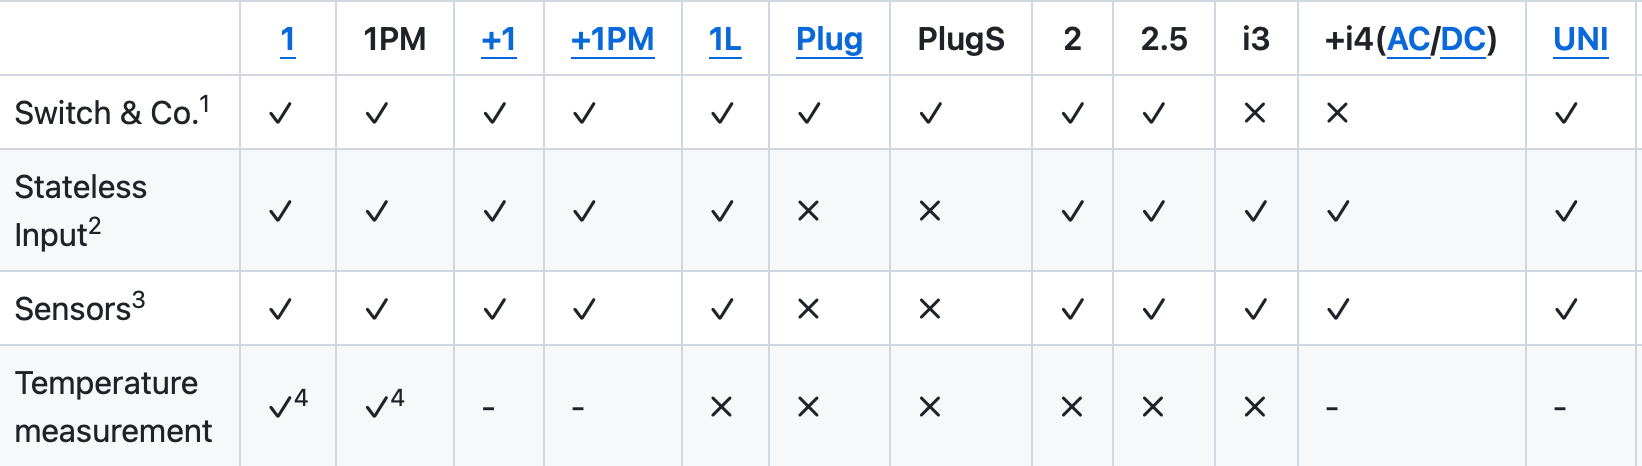Open the "+1PM" device link
Viewport: 1642px width, 466px height.
pos(612,39)
